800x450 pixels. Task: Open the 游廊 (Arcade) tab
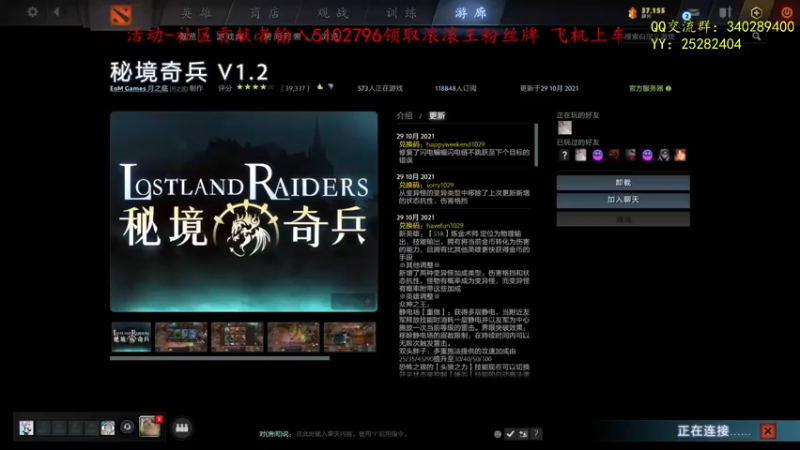click(x=470, y=13)
